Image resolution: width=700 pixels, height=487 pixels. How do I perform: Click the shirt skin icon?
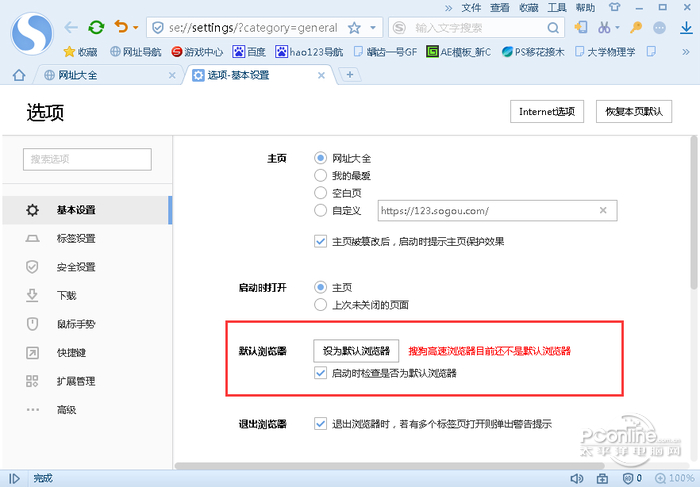coord(614,7)
